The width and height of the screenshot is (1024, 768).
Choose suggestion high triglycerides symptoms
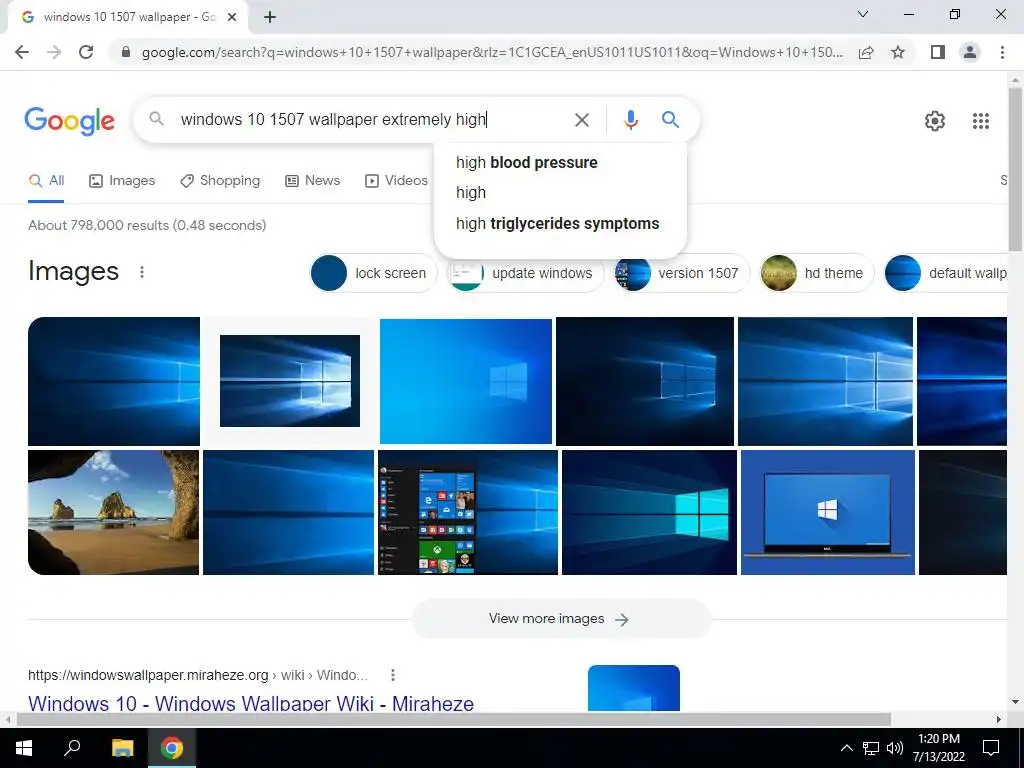tap(560, 223)
